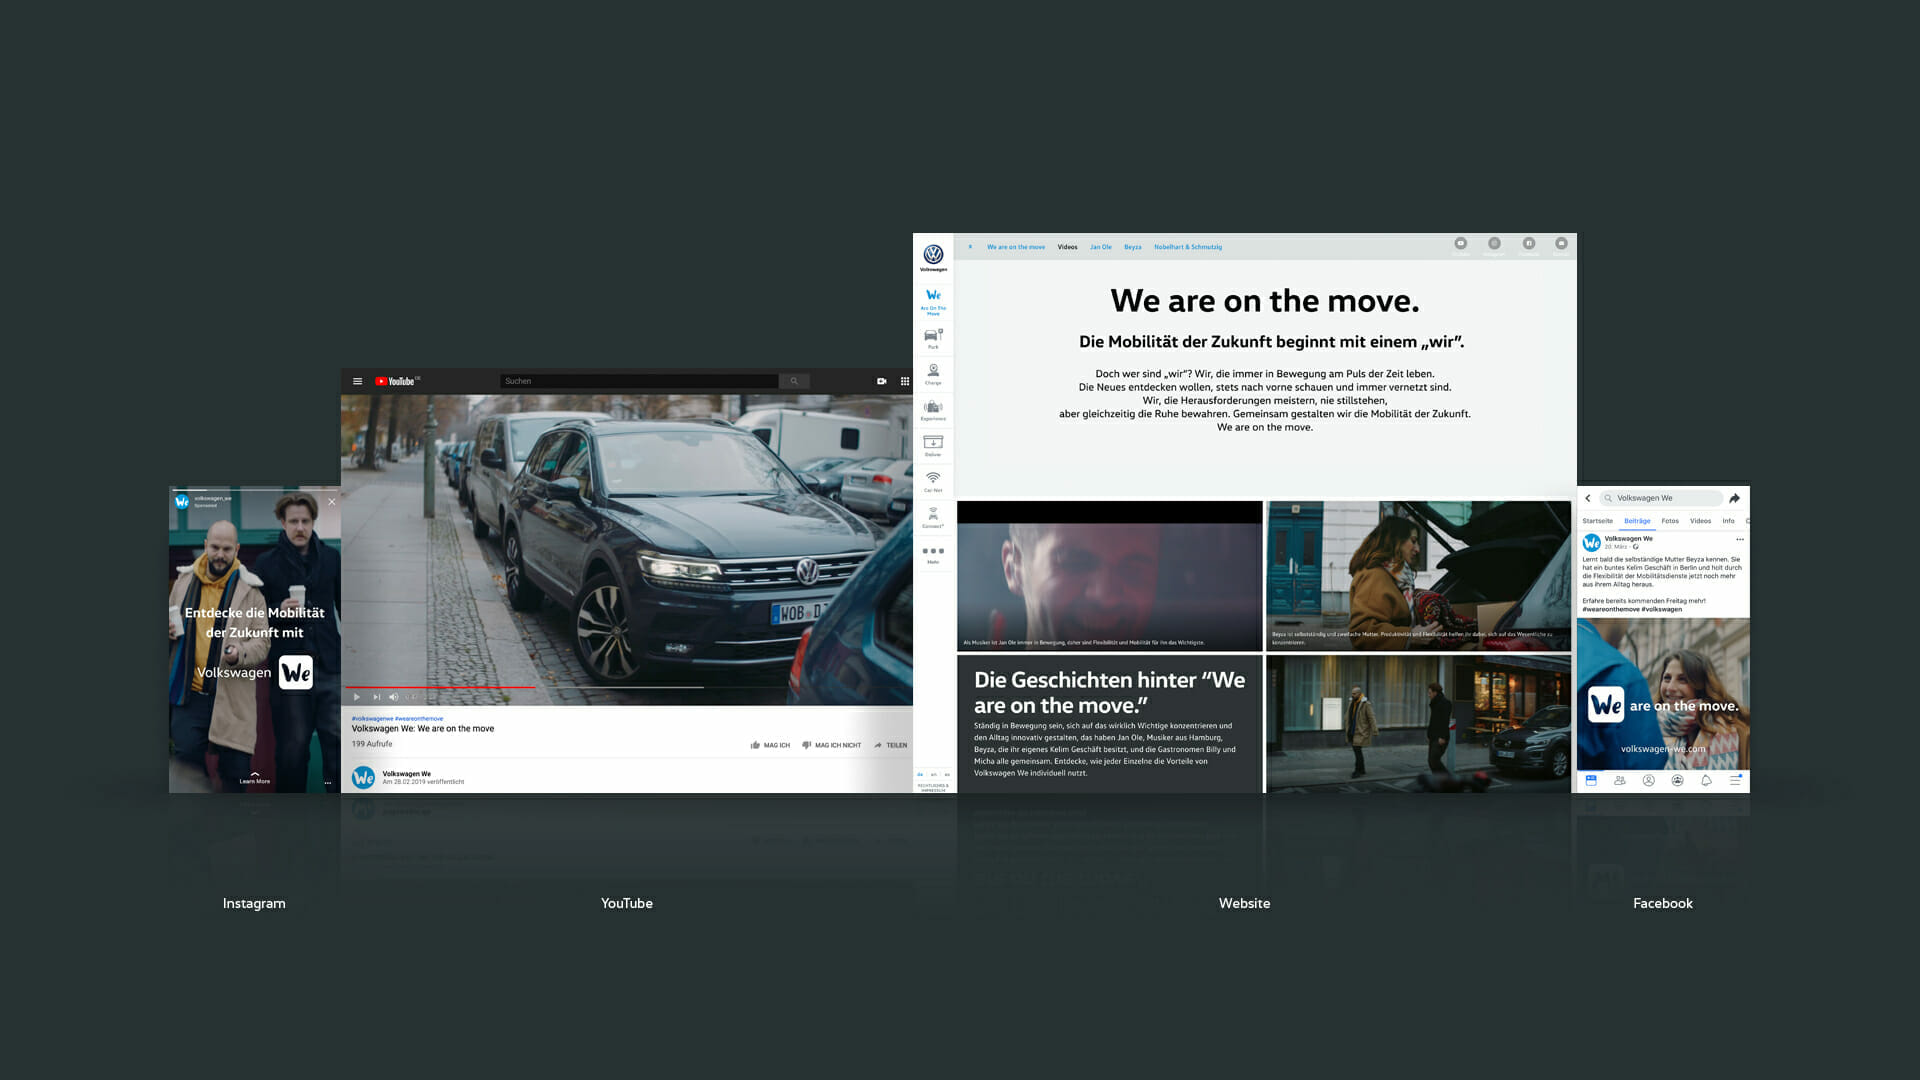
Task: Open the Facebook post three-dots options menu
Action: [x=1740, y=540]
